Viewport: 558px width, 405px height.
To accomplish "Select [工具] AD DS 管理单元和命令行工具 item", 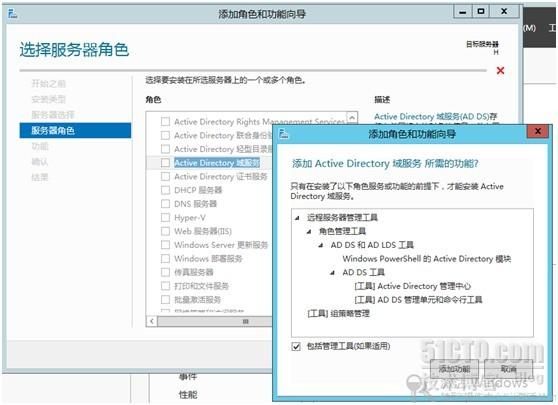I will 418,300.
